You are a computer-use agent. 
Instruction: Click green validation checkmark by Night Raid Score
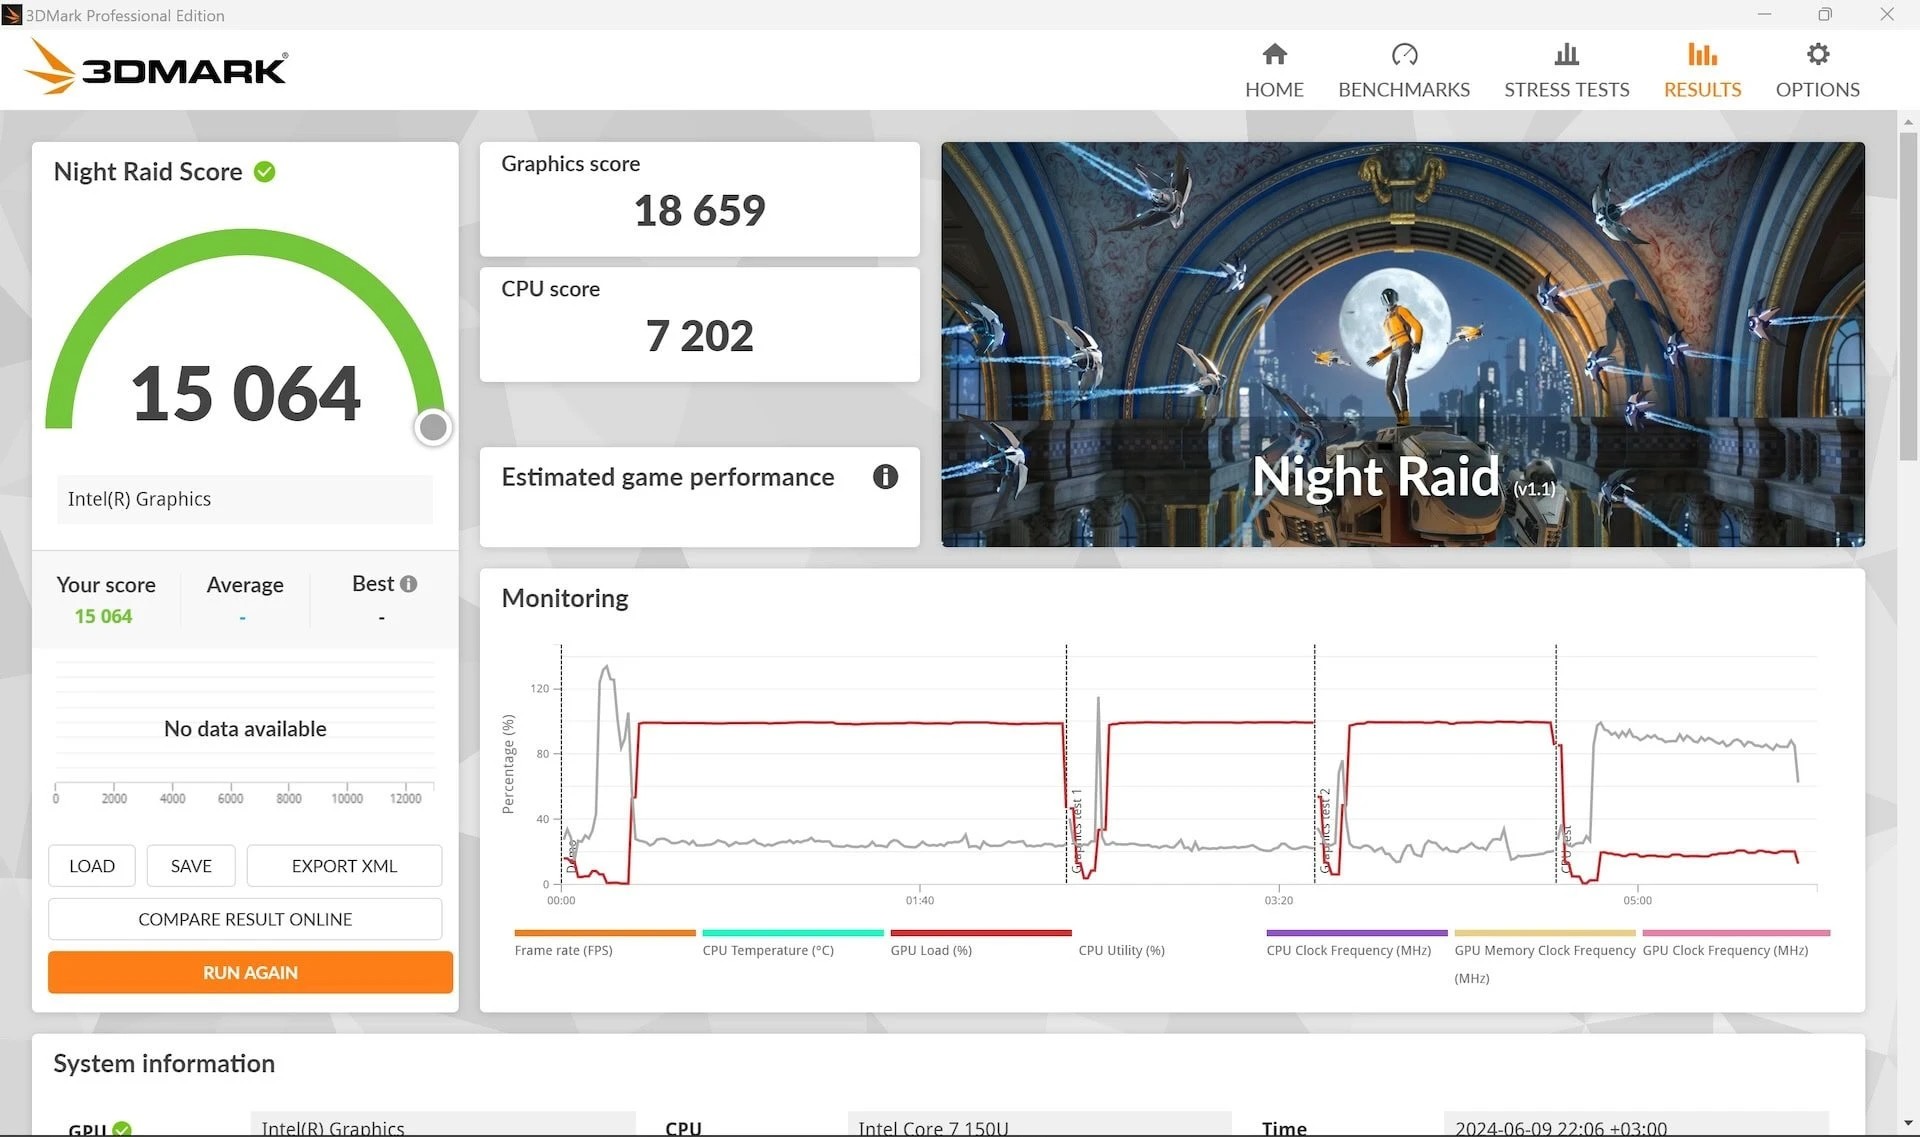point(265,172)
